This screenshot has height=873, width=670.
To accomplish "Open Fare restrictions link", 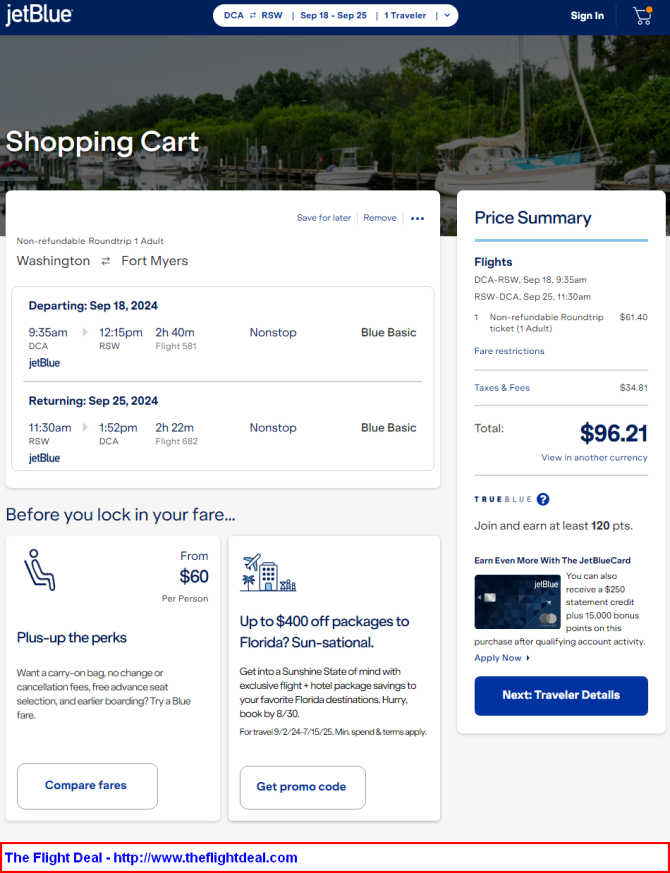I will click(509, 351).
